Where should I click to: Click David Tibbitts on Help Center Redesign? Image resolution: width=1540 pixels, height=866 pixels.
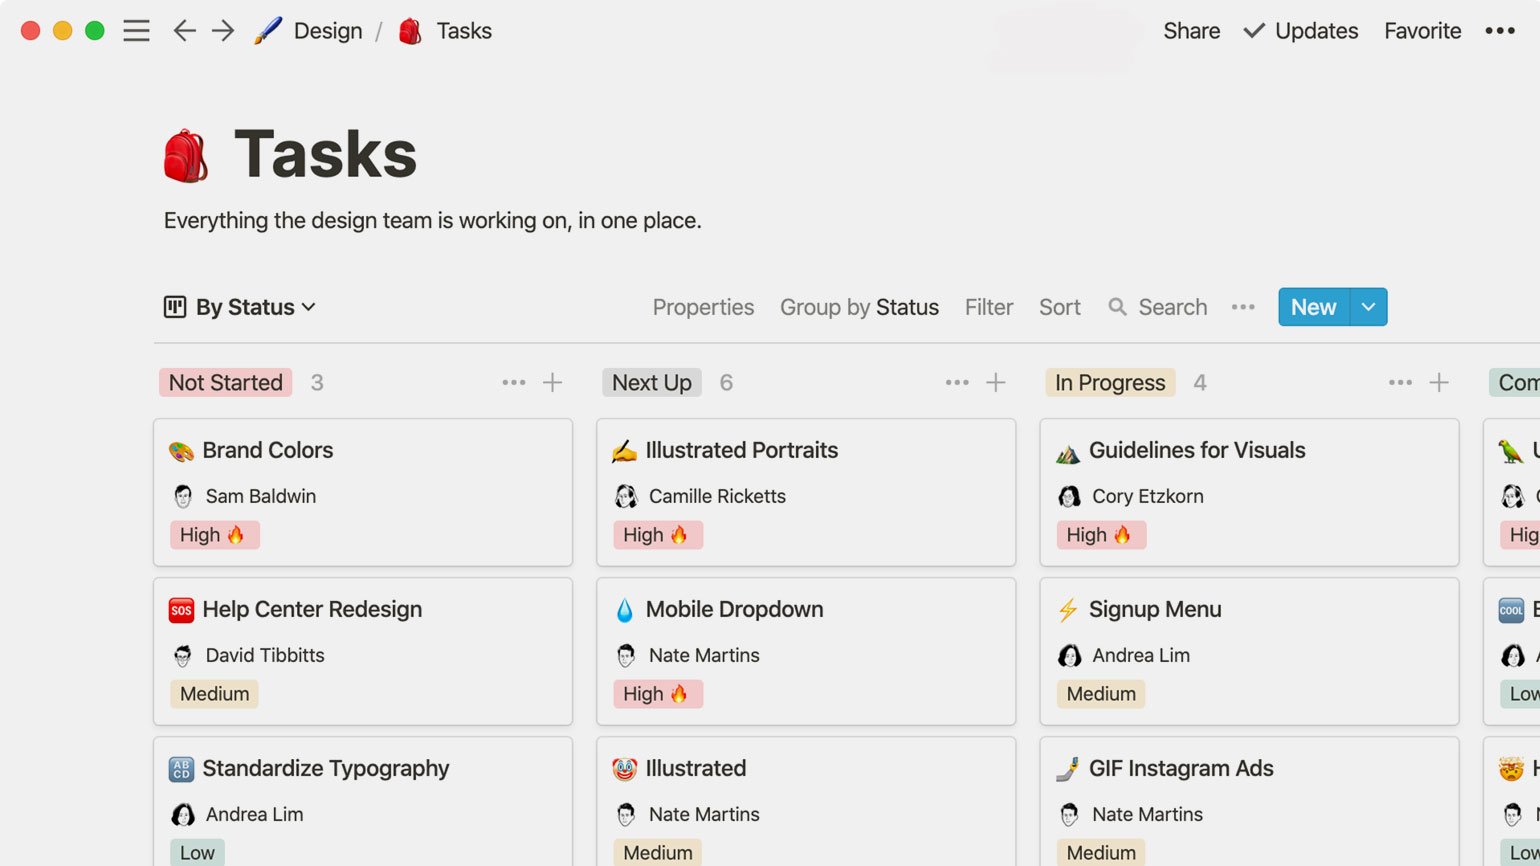tap(265, 655)
